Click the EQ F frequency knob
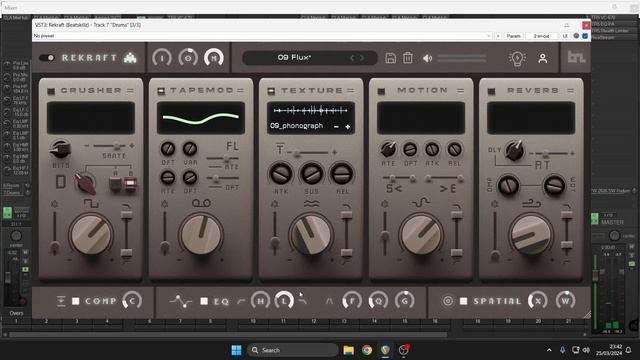640x360 pixels. pyautogui.click(x=352, y=301)
